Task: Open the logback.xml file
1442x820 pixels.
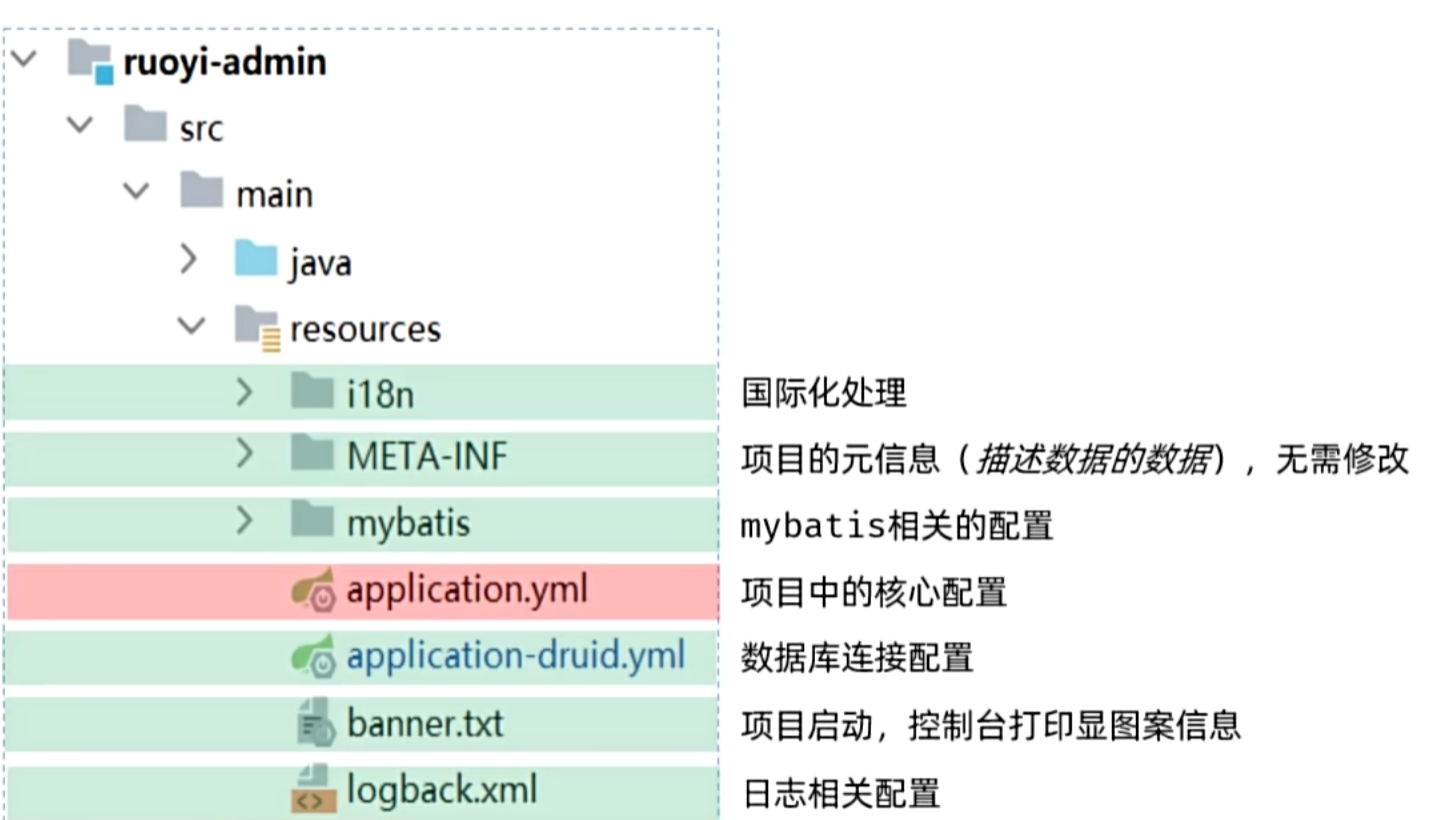Action: point(442,790)
